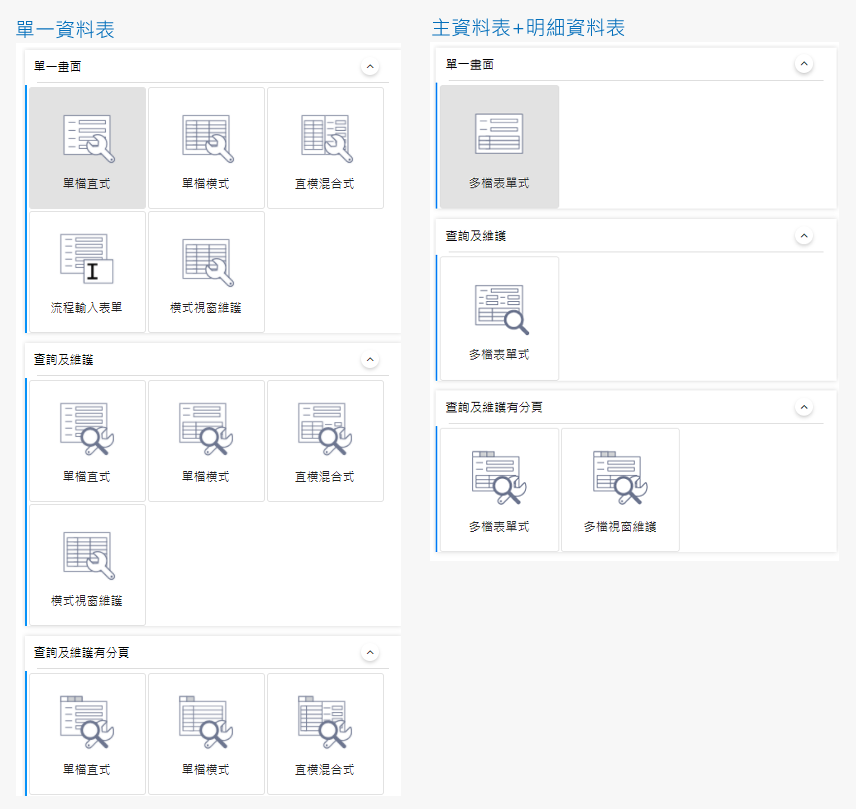Pick 直橫混合式 in 單一資料表 單一畫面

[x=325, y=147]
